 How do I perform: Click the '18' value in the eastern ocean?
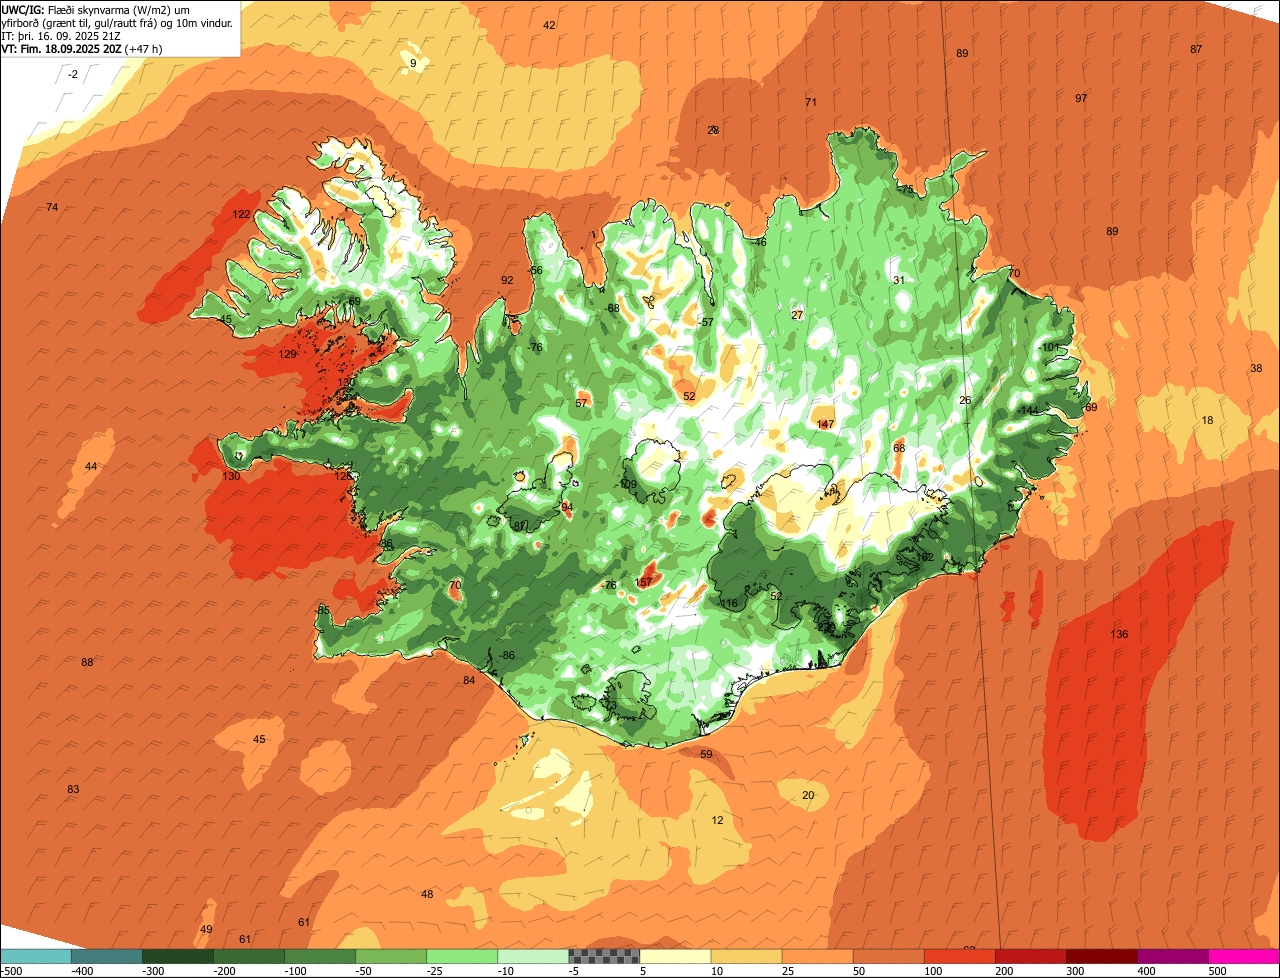point(1207,420)
